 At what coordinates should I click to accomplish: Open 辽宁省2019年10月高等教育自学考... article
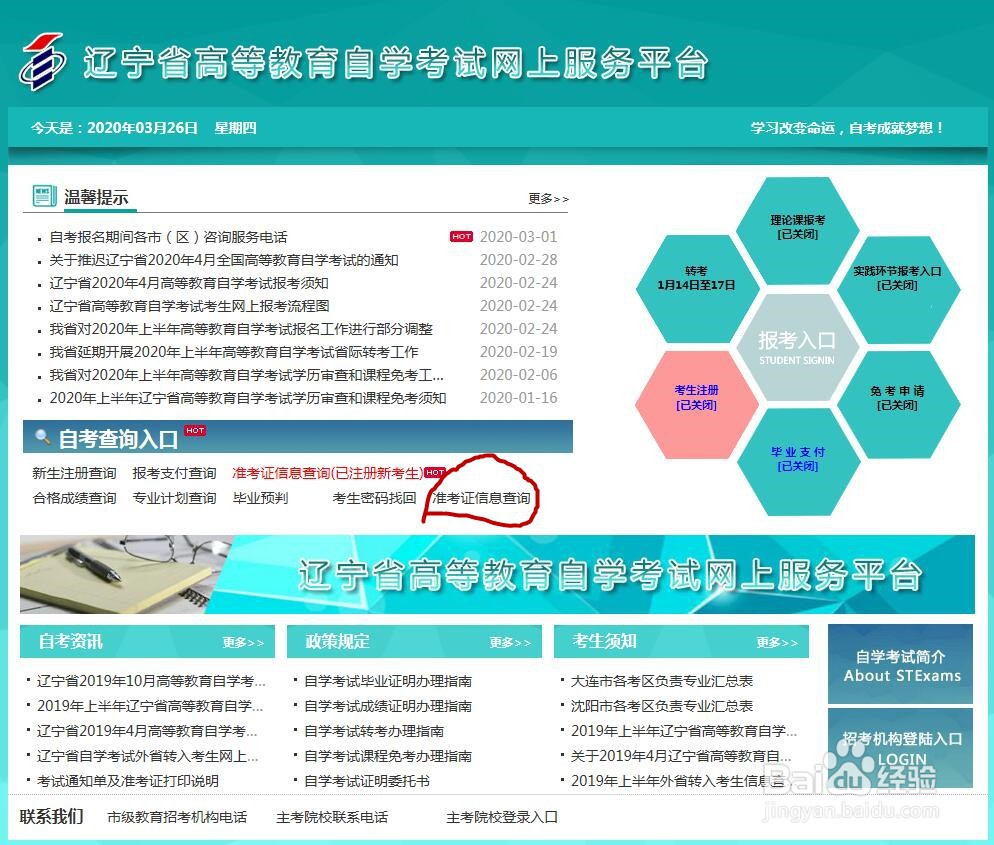(151, 681)
